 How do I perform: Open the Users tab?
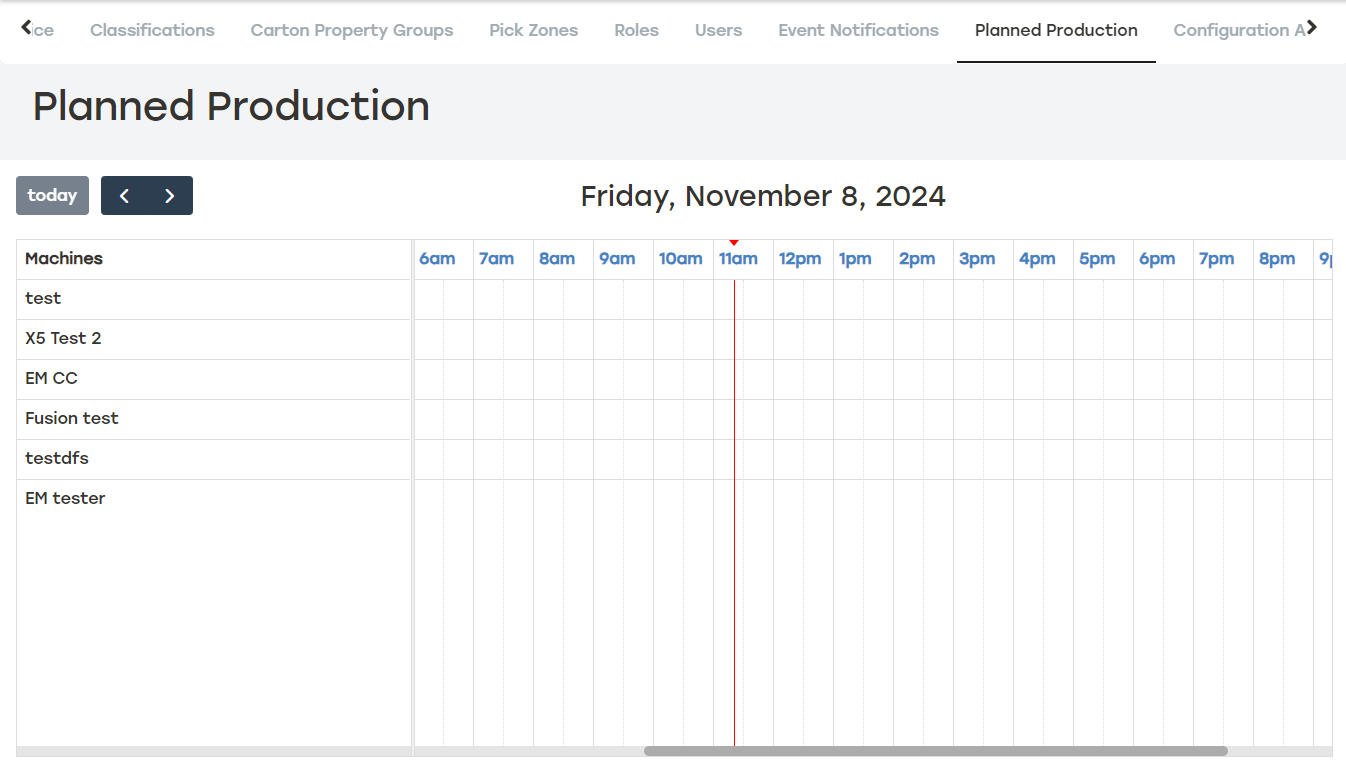[x=718, y=30]
